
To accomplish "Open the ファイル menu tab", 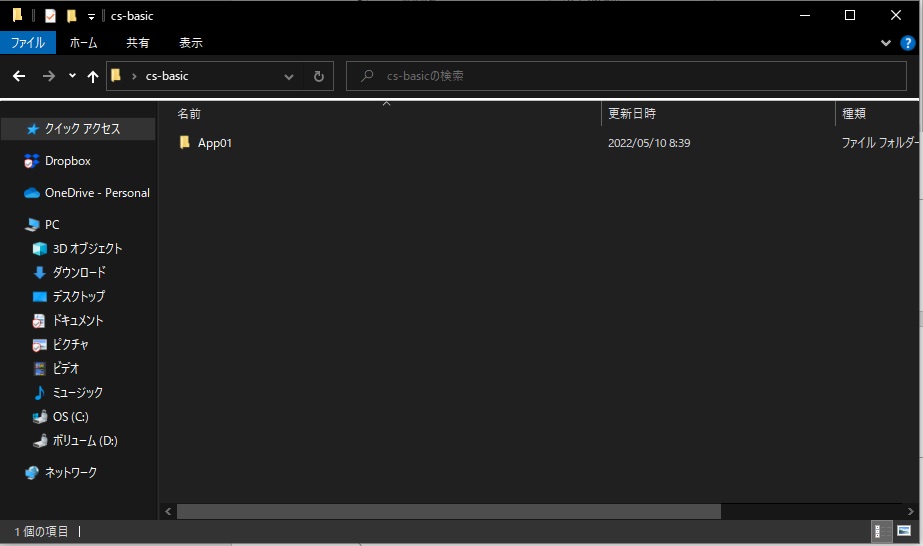I will pos(27,43).
